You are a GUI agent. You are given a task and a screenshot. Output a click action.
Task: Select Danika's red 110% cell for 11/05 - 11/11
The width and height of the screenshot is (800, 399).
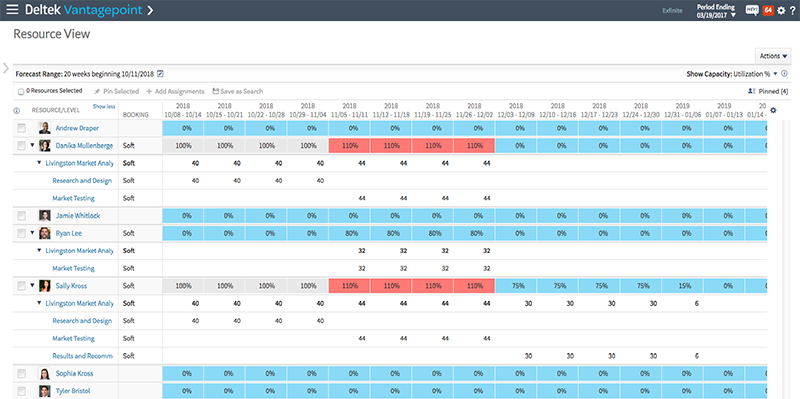click(x=349, y=145)
